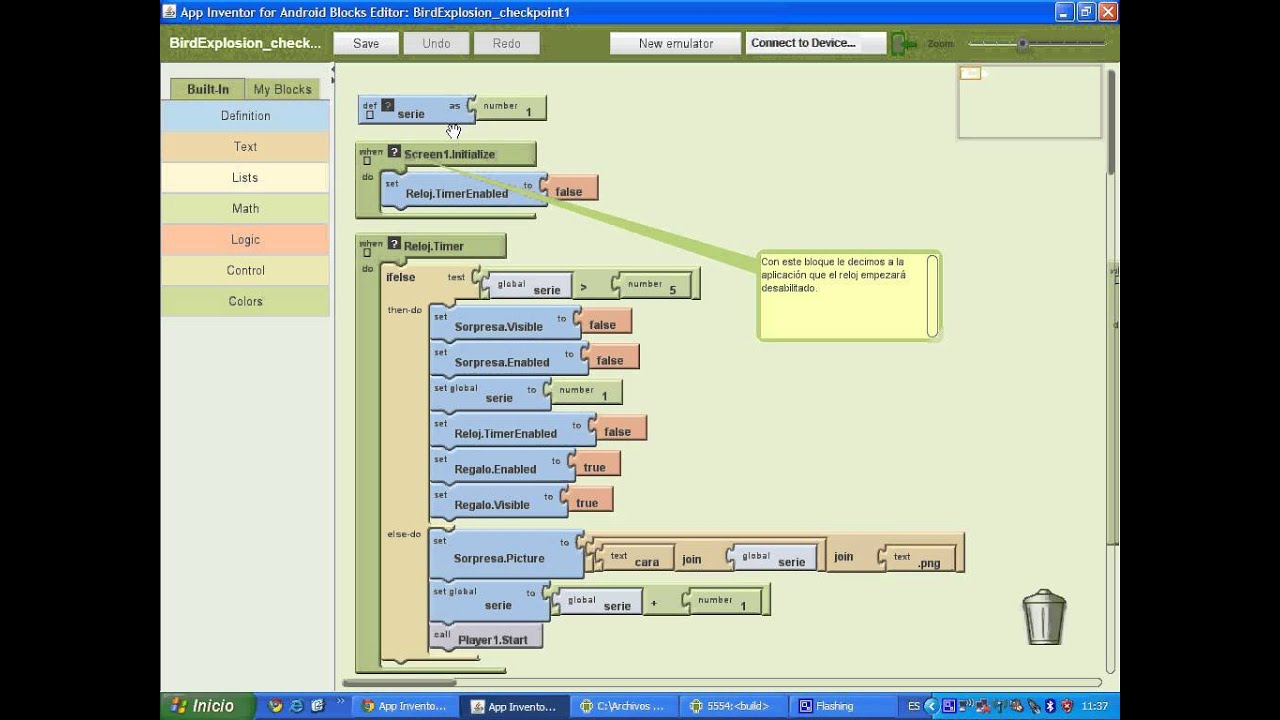Toggle collapse box on the Reloj.Timer block

click(366, 253)
